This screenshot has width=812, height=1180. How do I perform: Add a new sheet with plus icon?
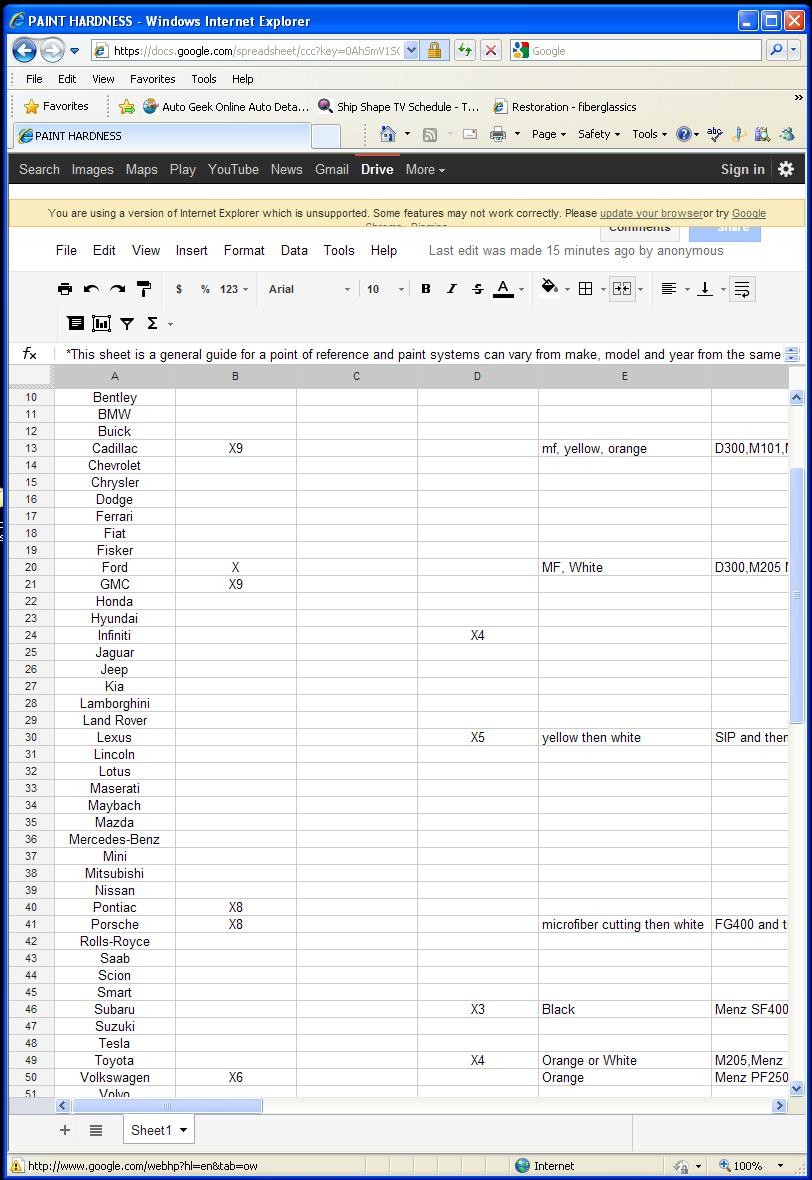click(x=65, y=1130)
